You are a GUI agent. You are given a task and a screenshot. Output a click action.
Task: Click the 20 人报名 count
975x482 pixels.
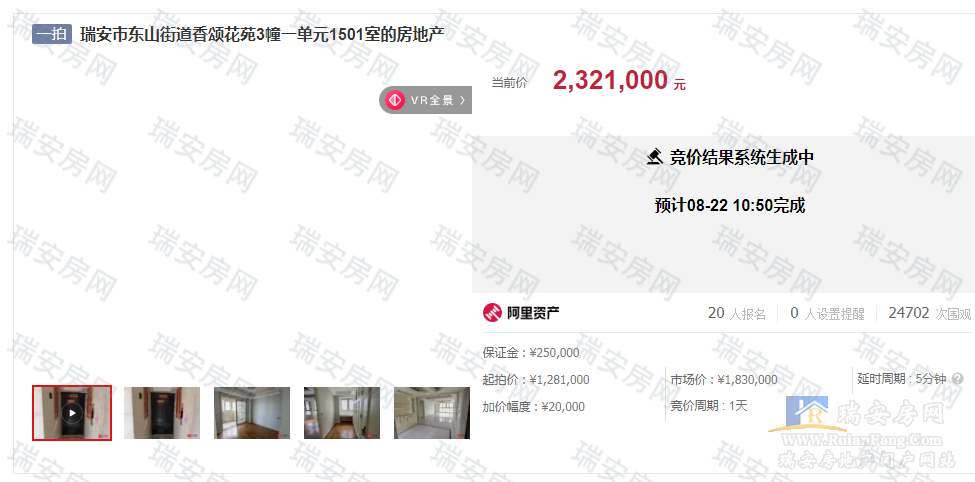(x=737, y=313)
